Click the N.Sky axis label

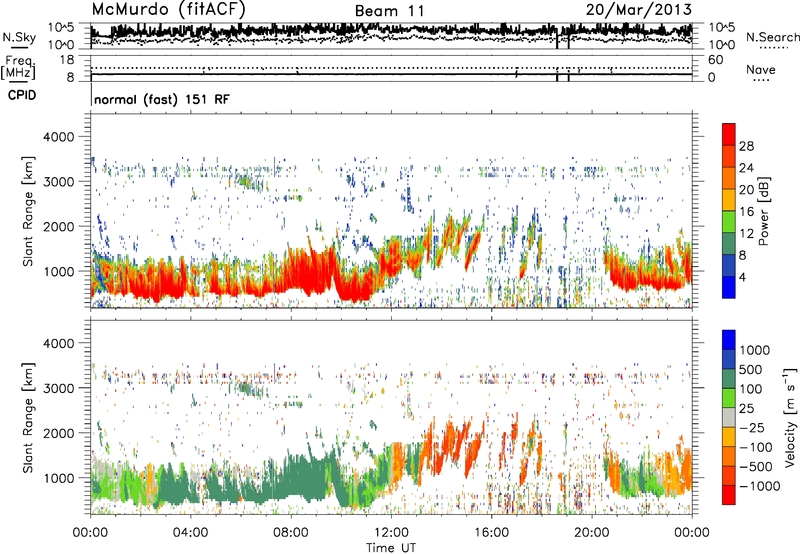19,37
